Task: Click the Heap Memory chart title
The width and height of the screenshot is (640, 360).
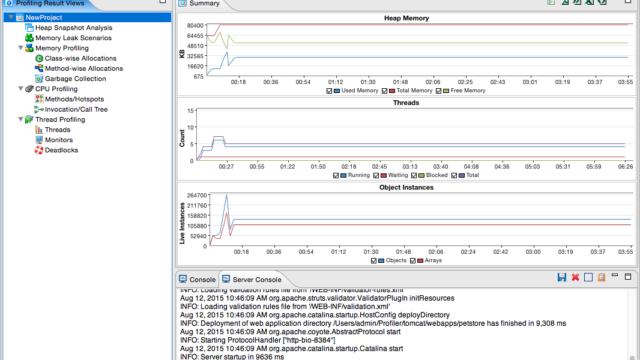Action: (407, 18)
